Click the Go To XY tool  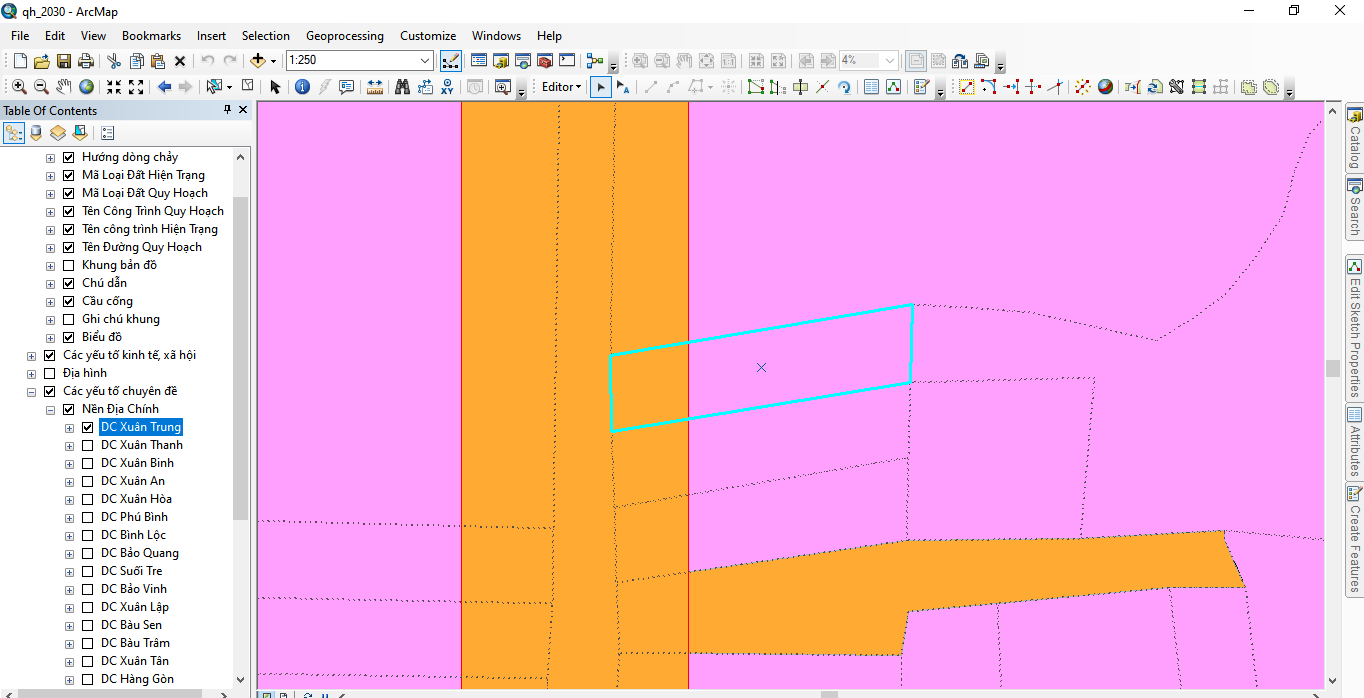pos(447,87)
